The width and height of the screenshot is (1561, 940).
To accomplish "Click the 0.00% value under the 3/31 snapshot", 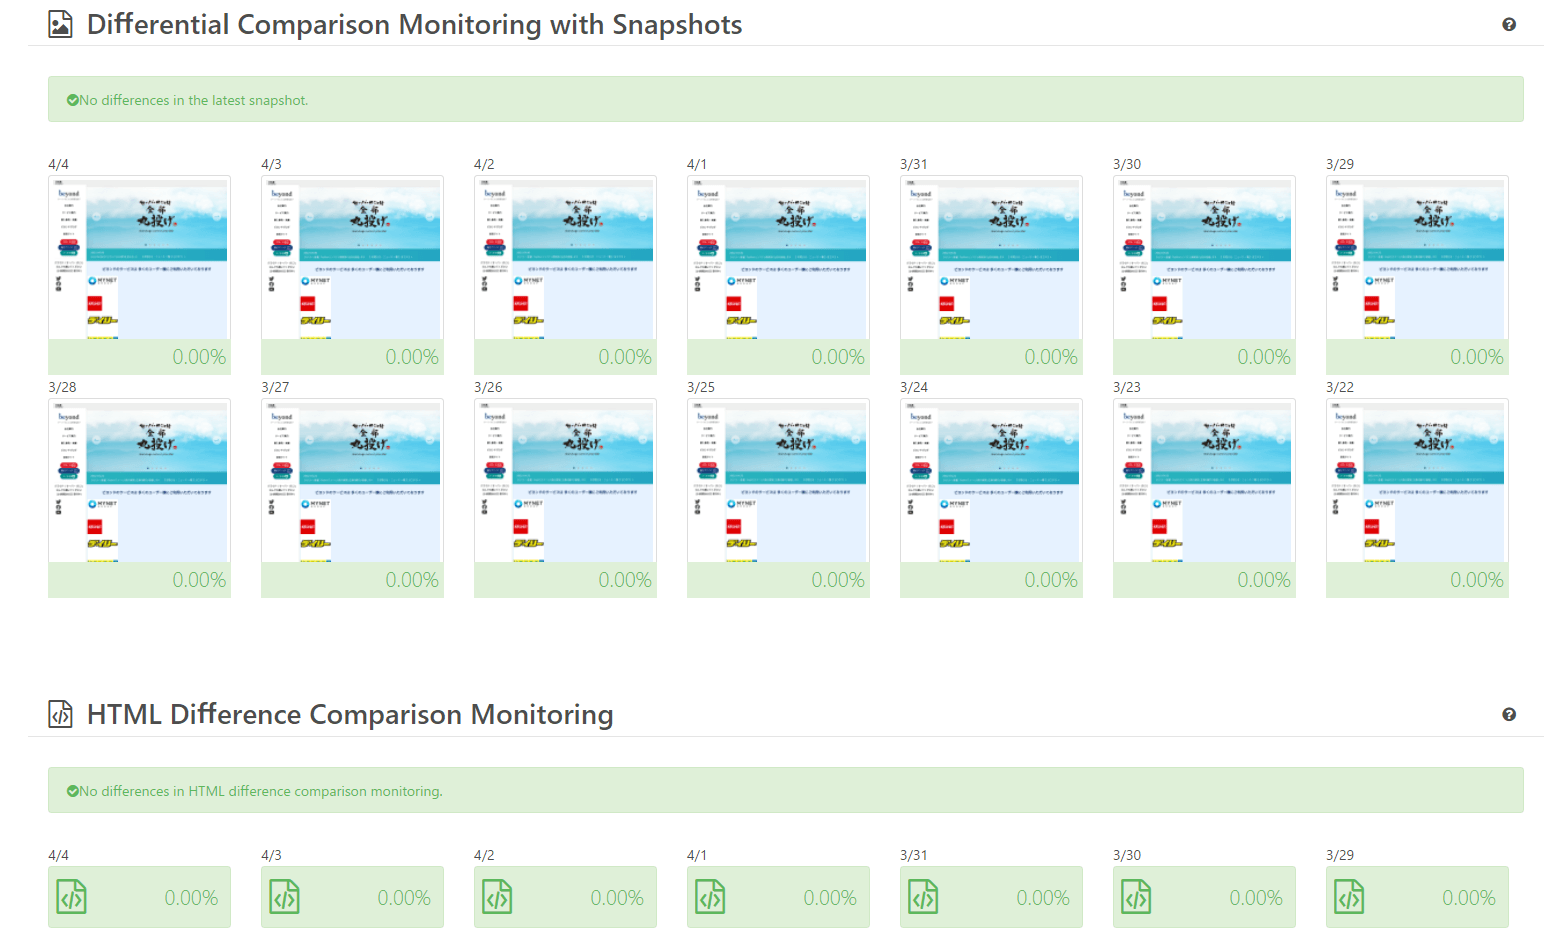I will click(x=1050, y=357).
